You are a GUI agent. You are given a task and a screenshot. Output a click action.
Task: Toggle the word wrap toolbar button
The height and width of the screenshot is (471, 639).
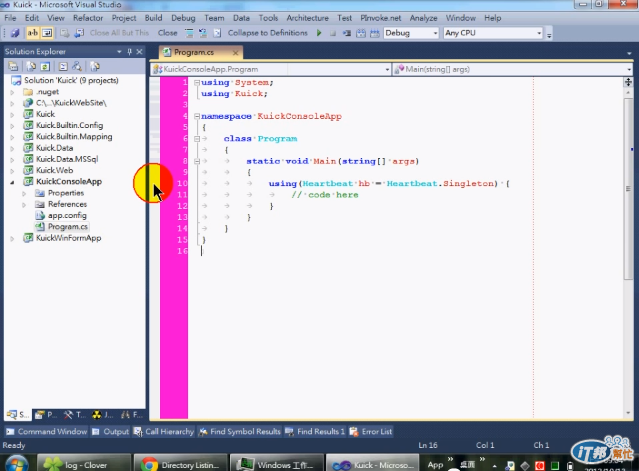click(x=47, y=33)
